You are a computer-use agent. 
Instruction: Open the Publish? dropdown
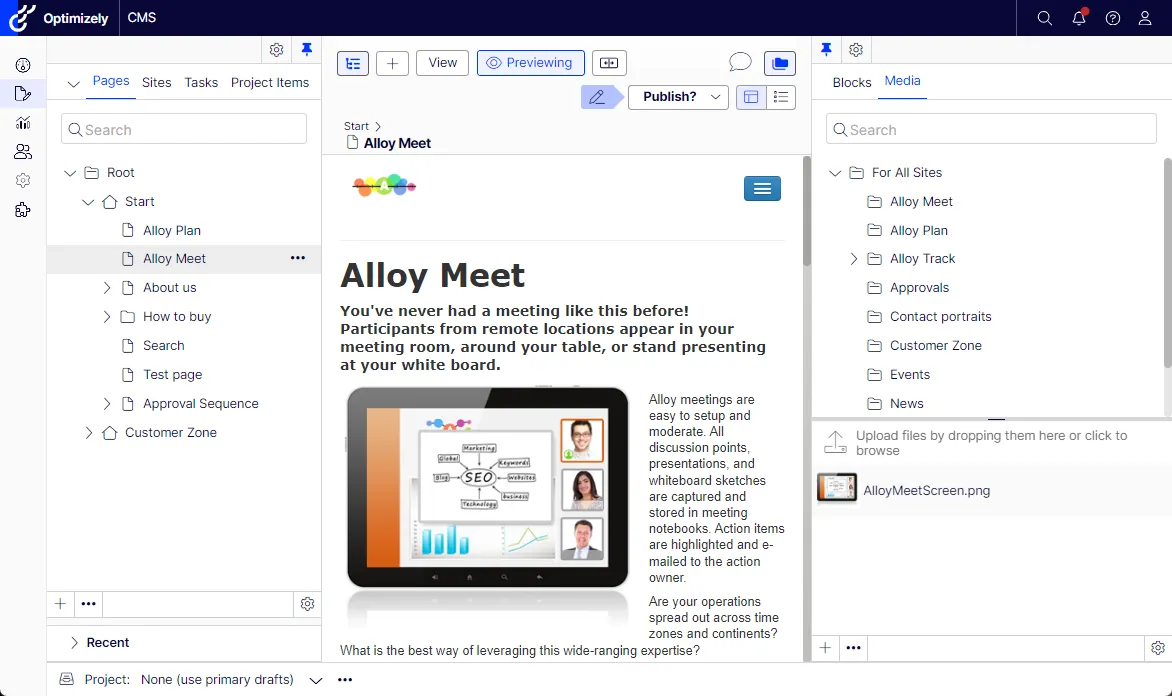pos(678,97)
